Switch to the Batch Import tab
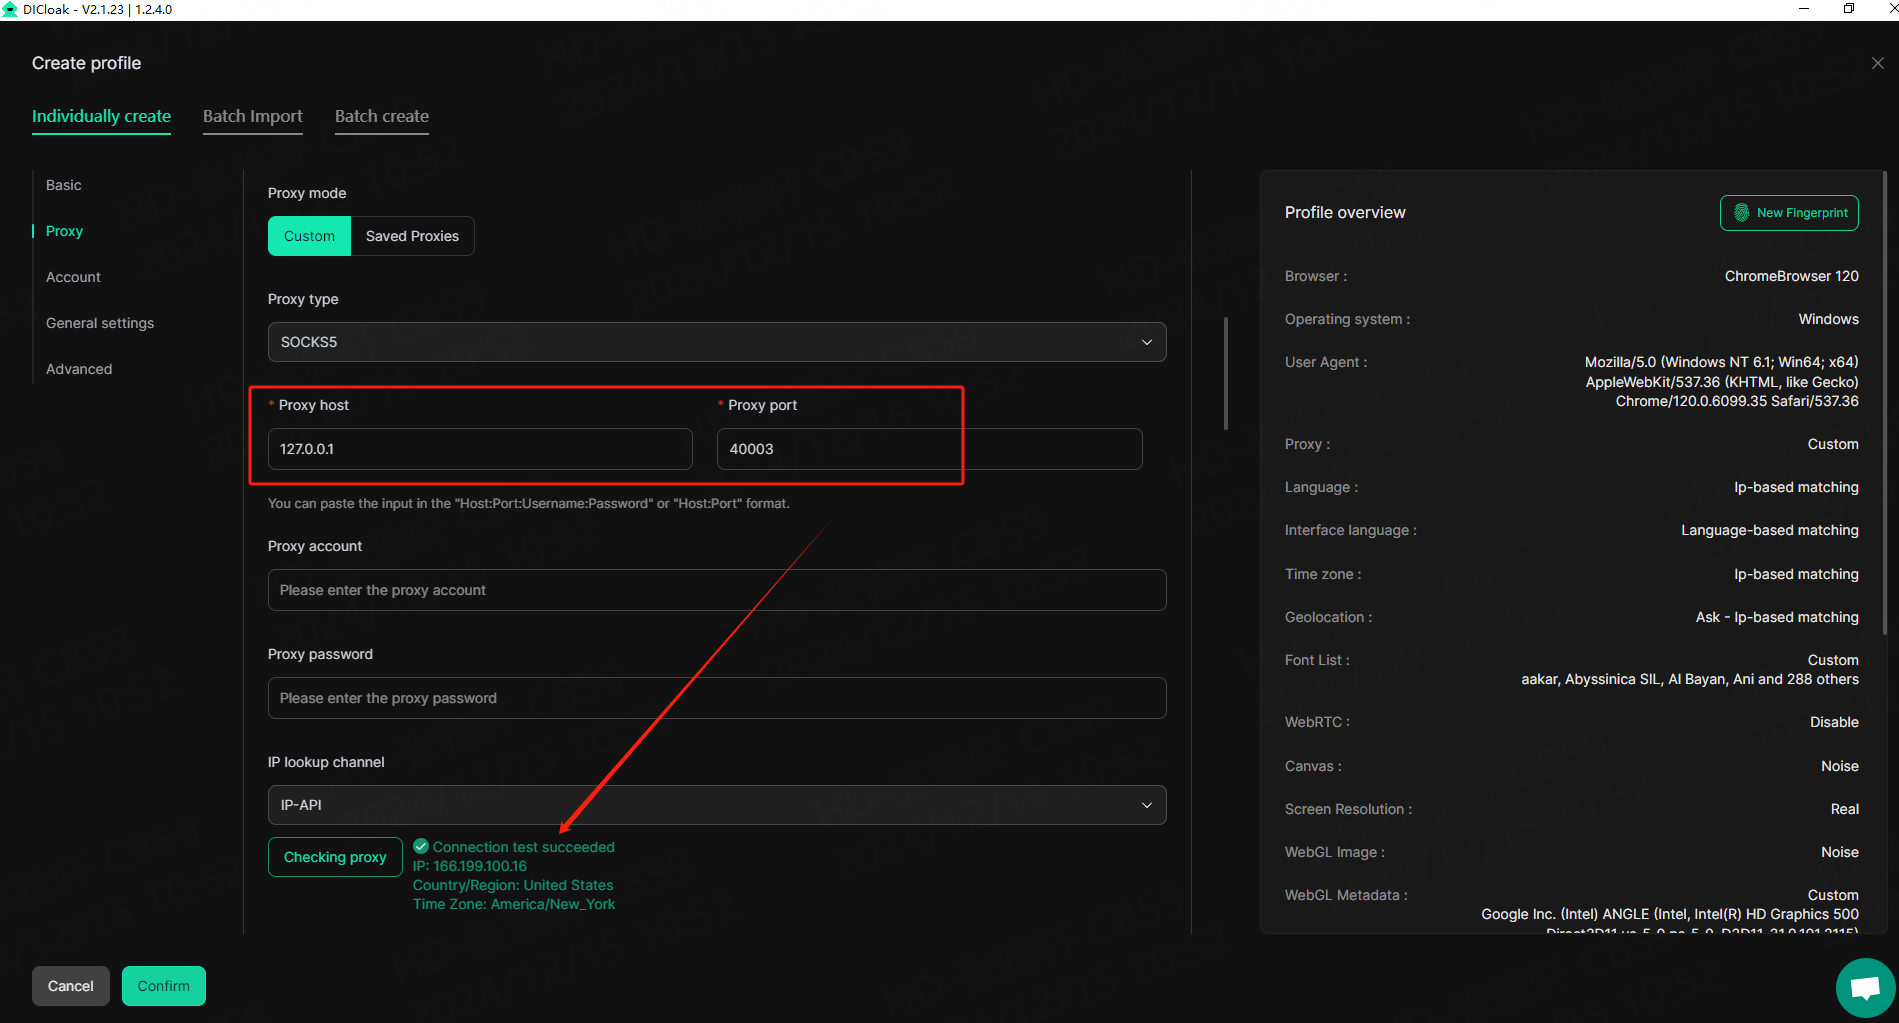1899x1023 pixels. (x=252, y=116)
